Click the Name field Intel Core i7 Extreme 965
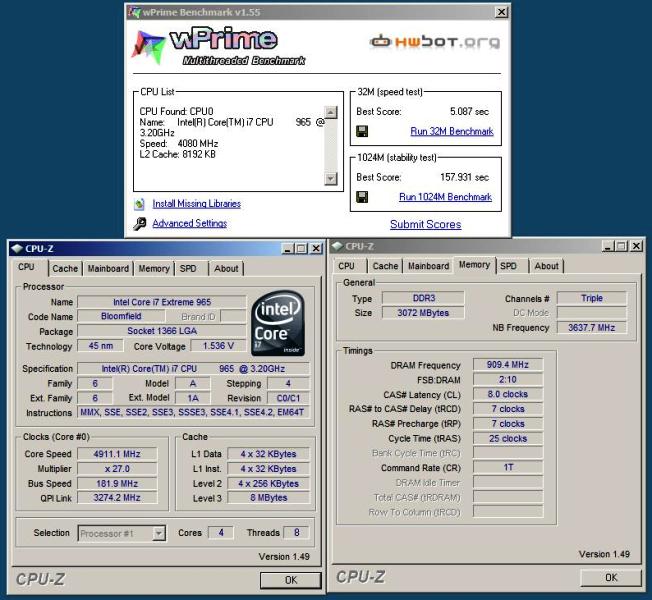 click(x=162, y=302)
